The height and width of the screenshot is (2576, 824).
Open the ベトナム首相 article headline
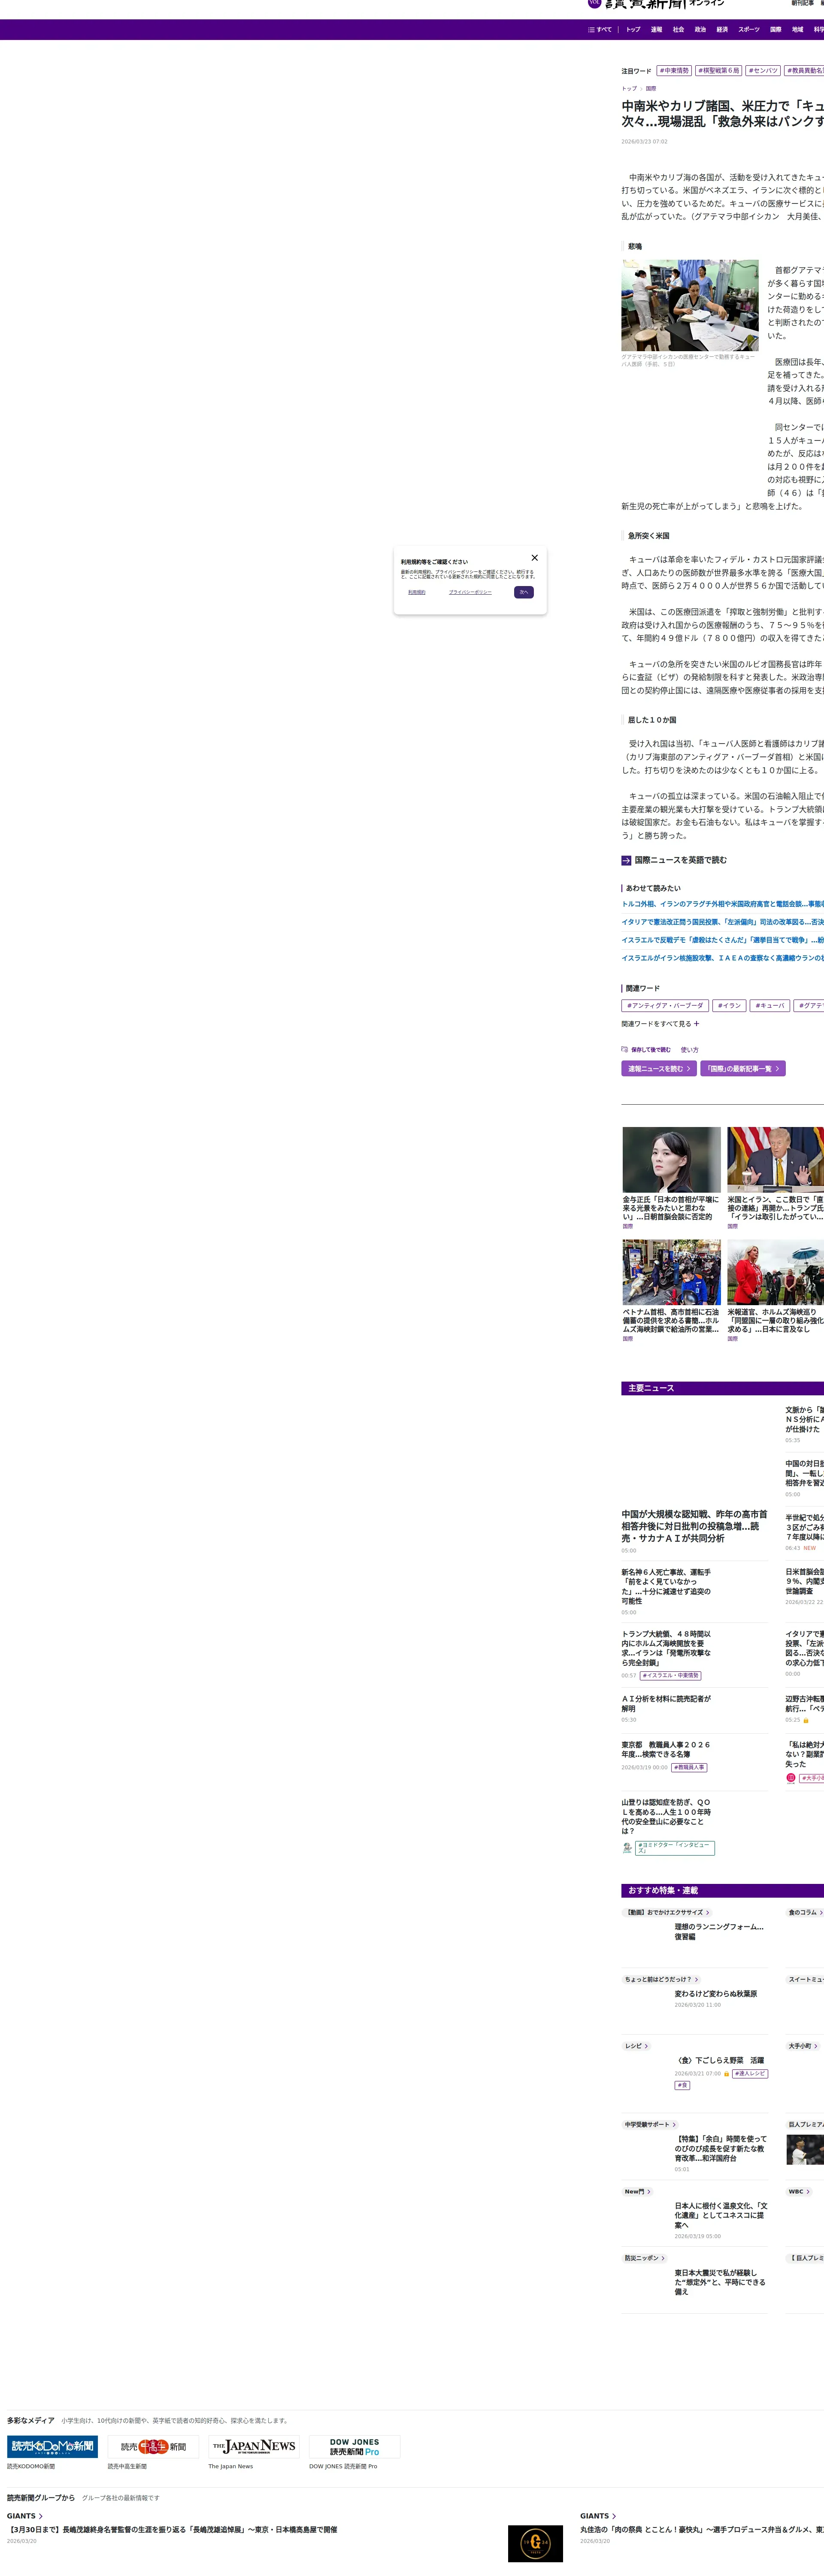tap(671, 1321)
